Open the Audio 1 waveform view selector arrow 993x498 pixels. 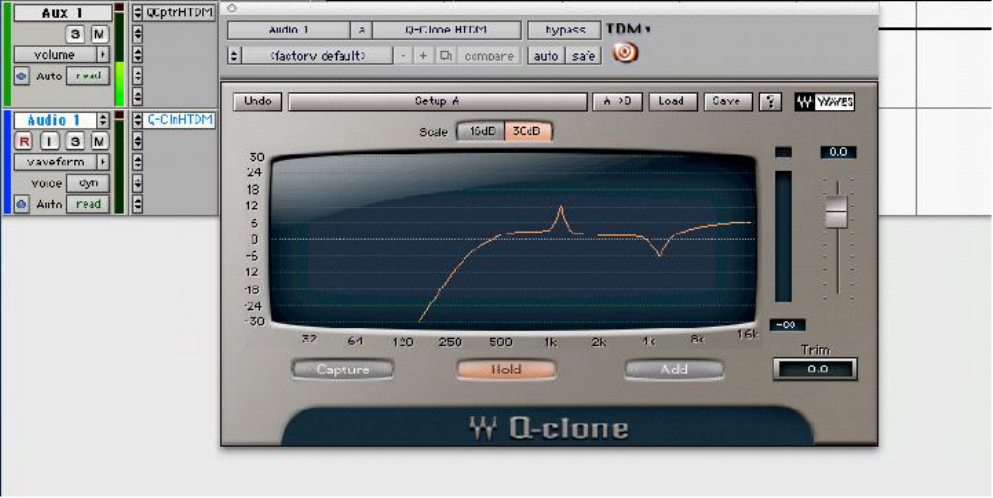click(x=102, y=162)
